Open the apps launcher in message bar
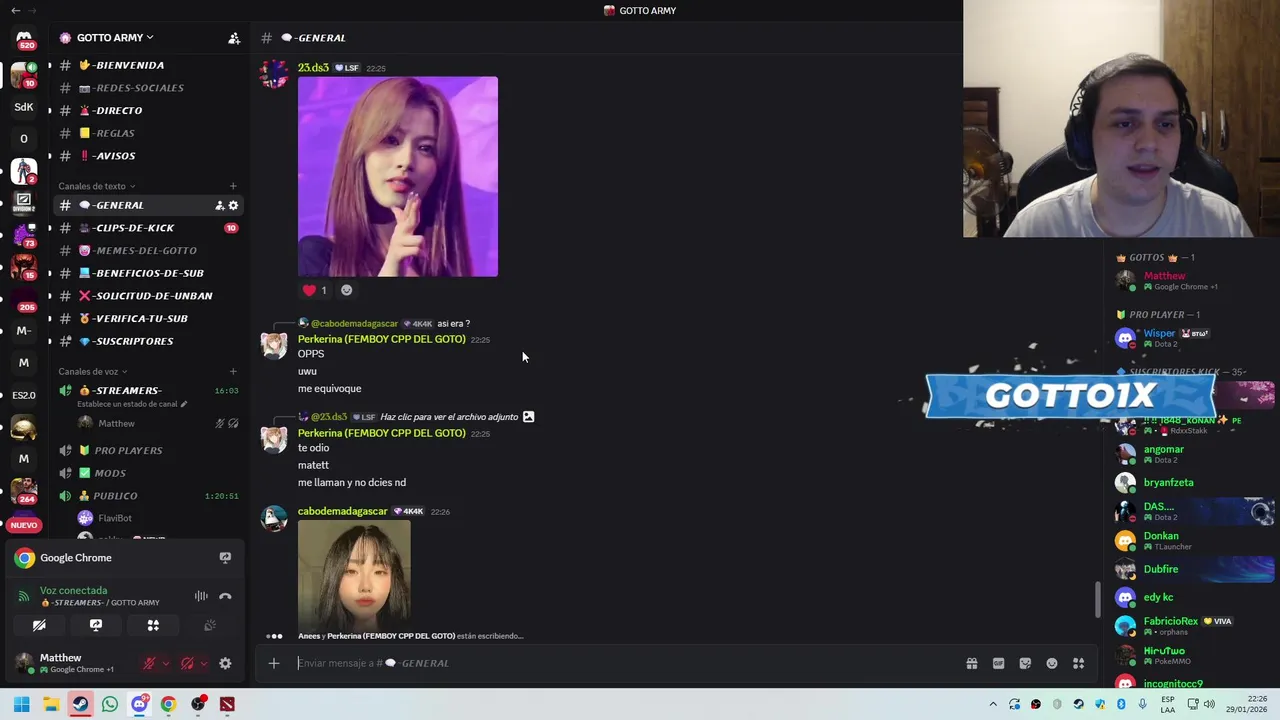The width and height of the screenshot is (1280, 720). [1079, 663]
